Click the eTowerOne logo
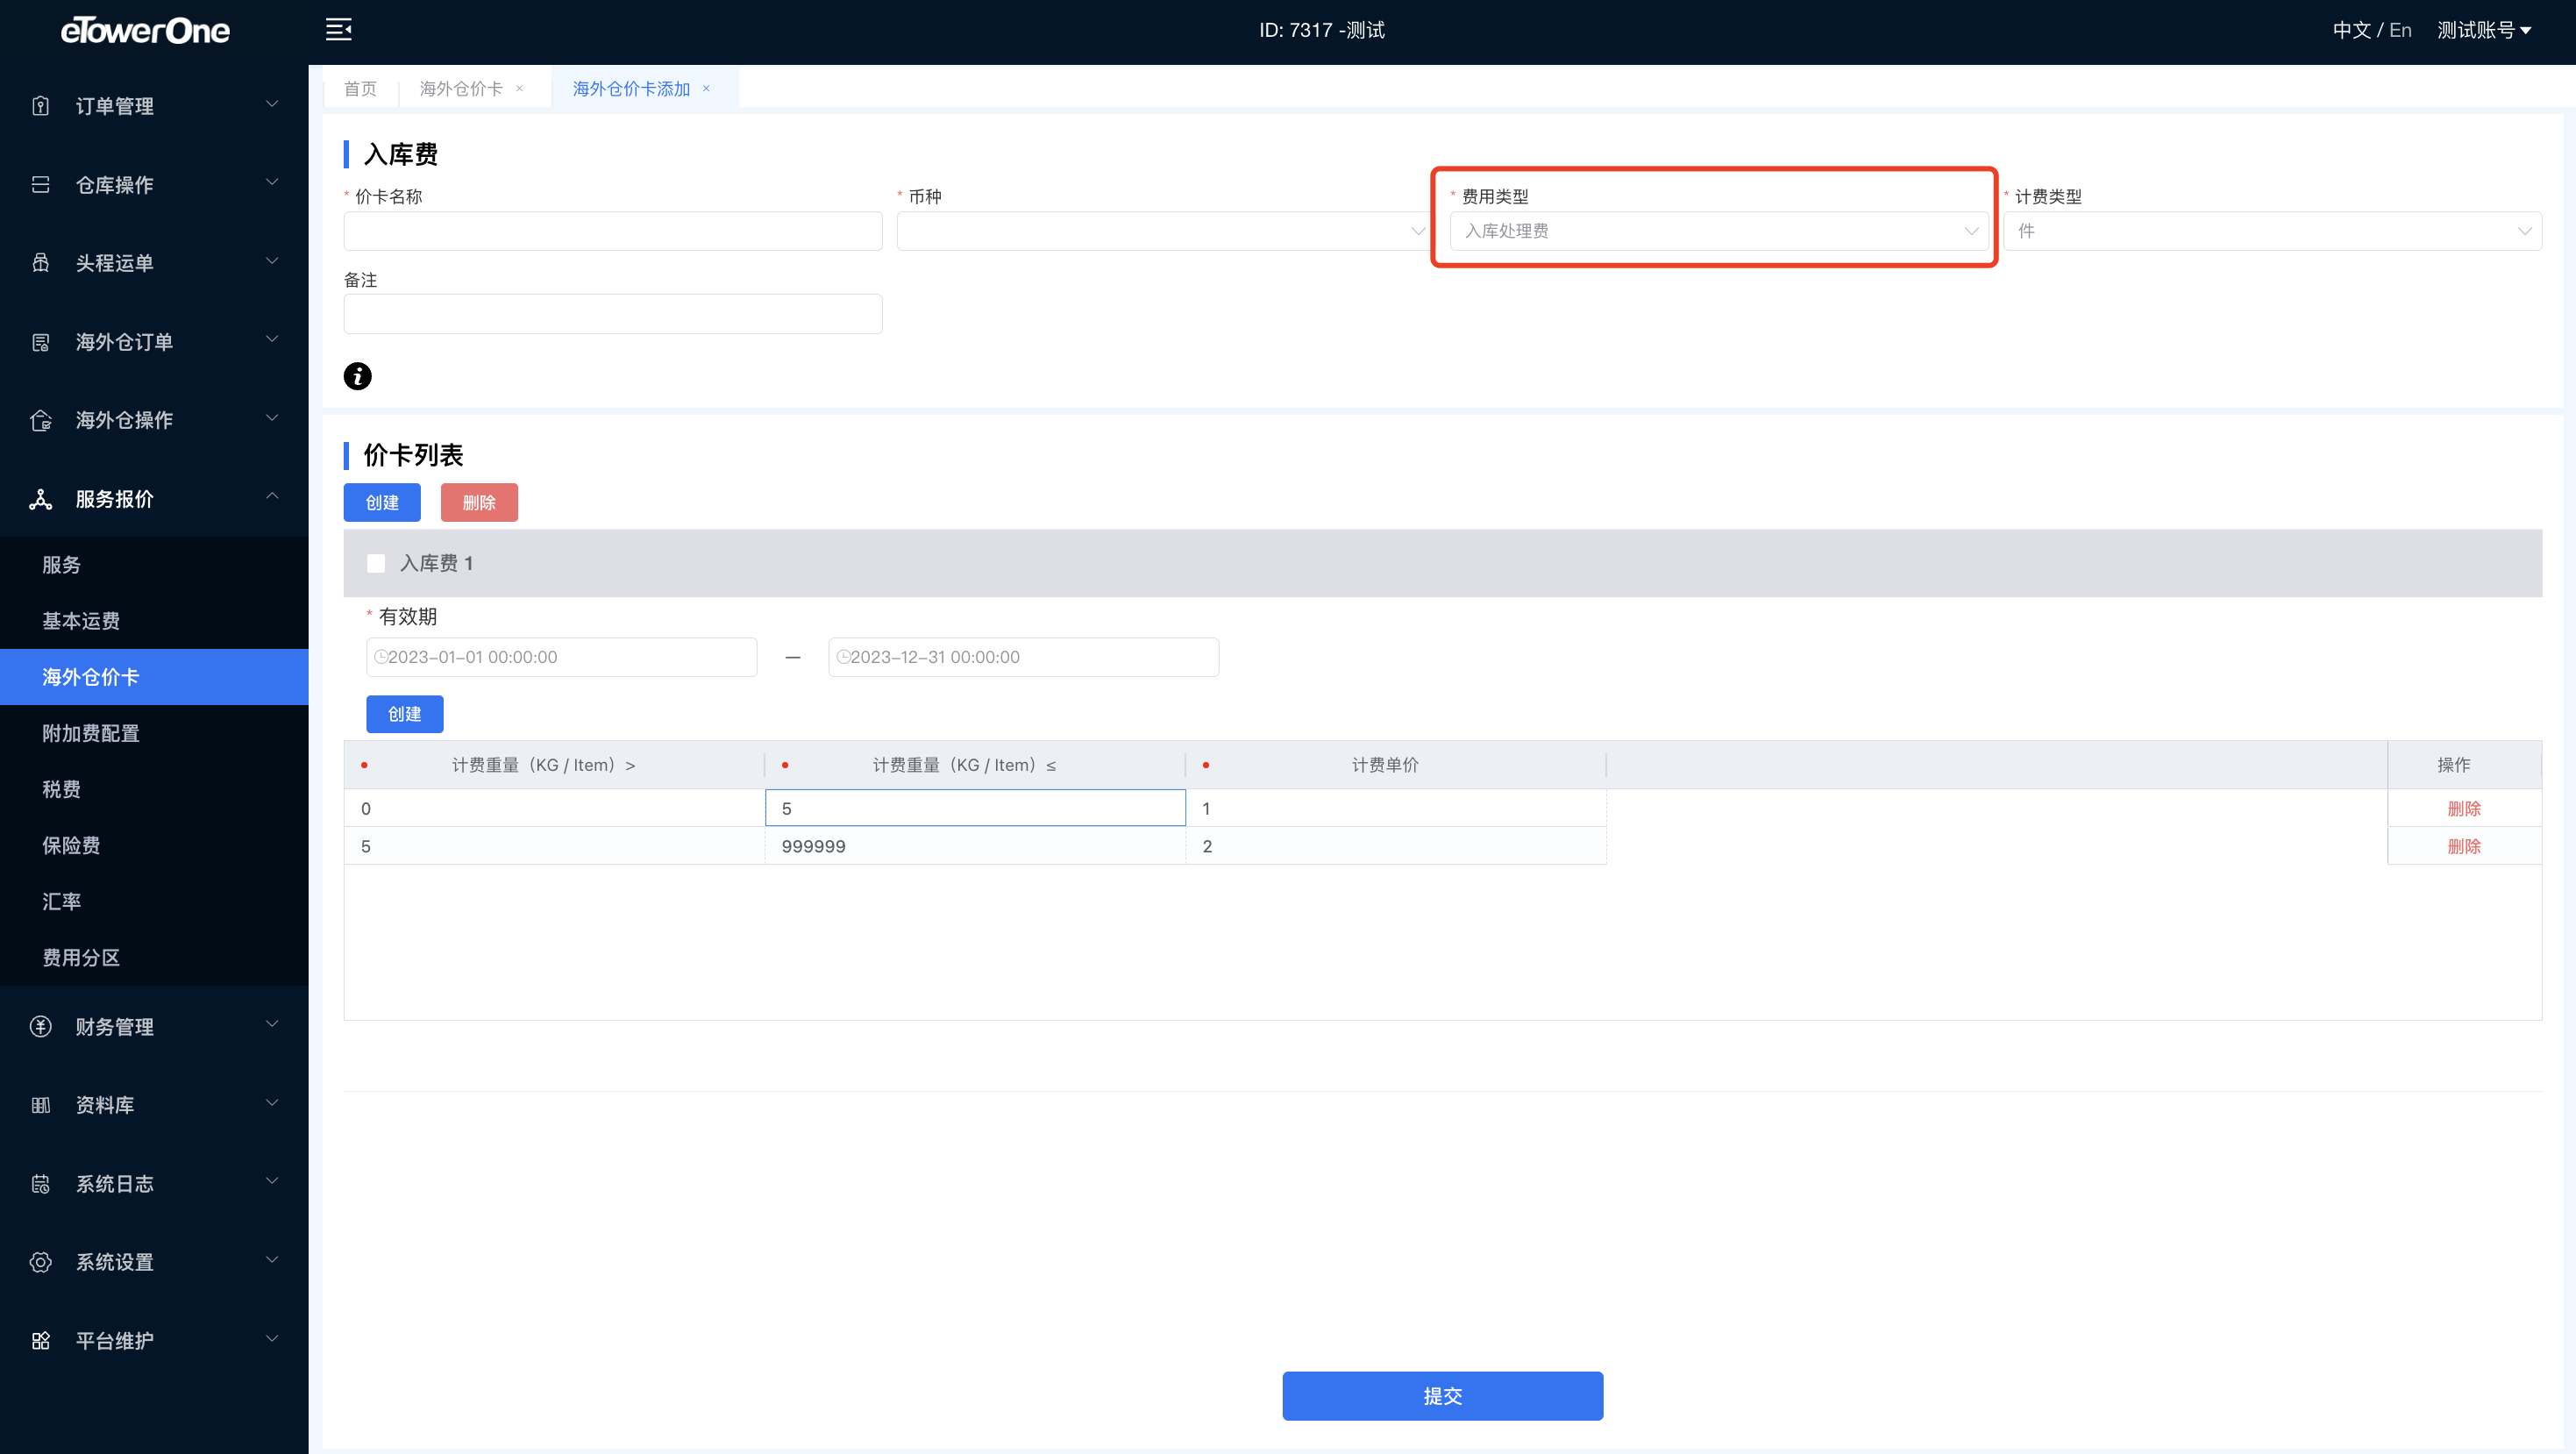 (x=146, y=31)
